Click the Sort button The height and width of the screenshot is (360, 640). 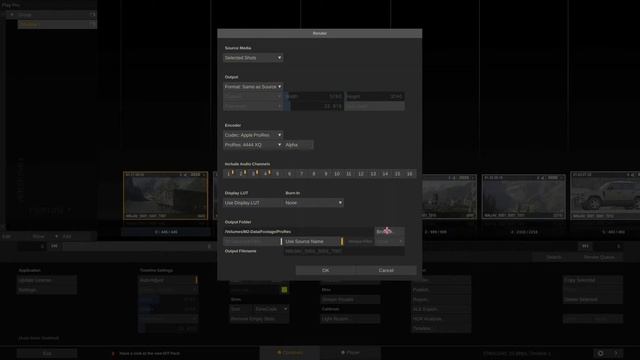[240, 309]
